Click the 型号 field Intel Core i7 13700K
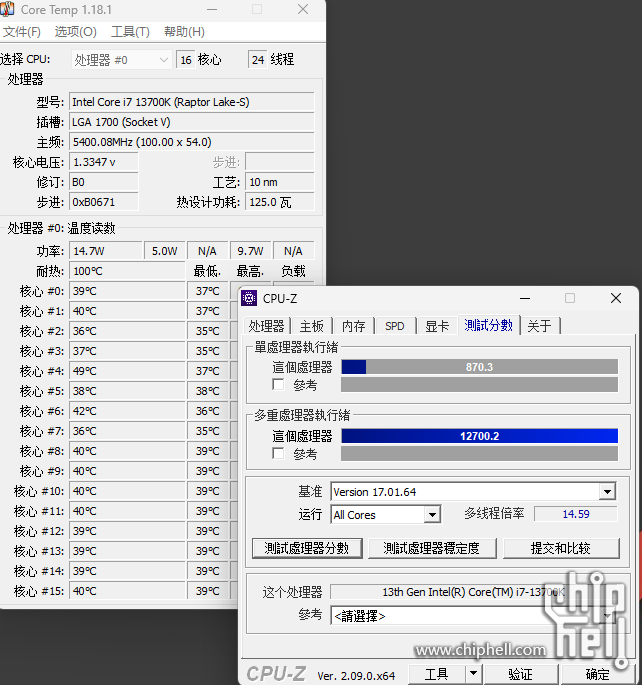 (x=192, y=102)
